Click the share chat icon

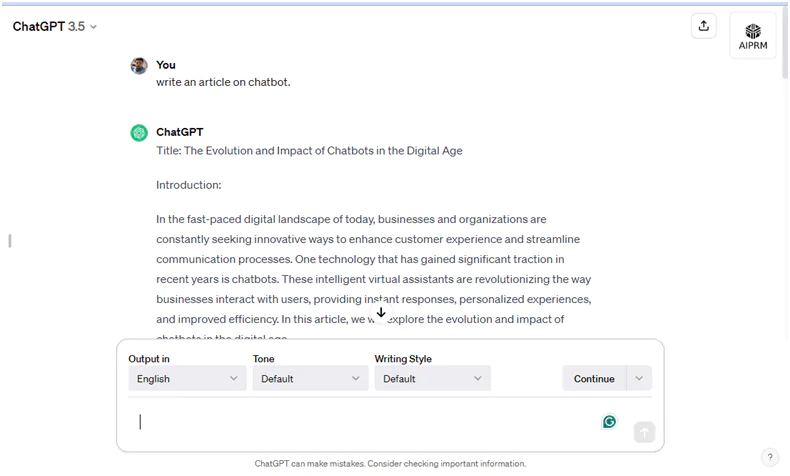point(703,27)
